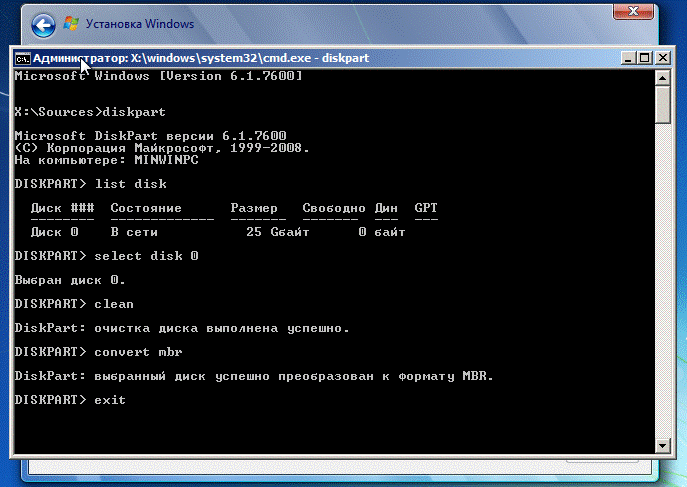Click the 'DISKPART> convert mbr' command
Screen dimensions: 687x487
(x=98, y=352)
